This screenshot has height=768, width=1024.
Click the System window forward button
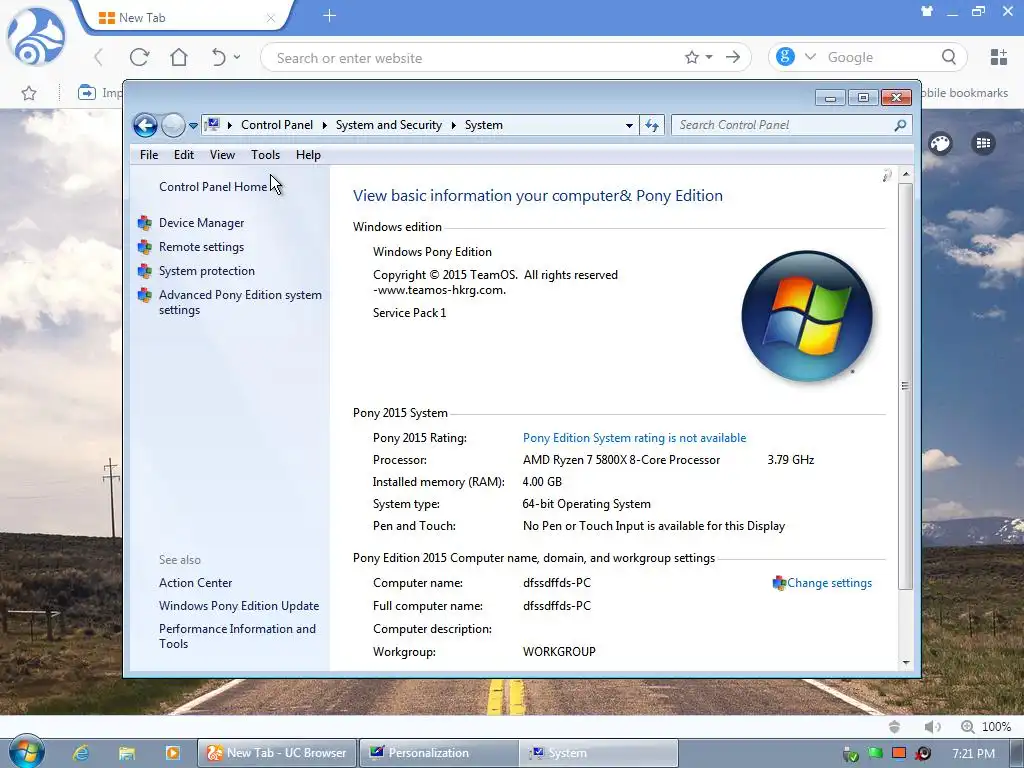[x=173, y=125]
